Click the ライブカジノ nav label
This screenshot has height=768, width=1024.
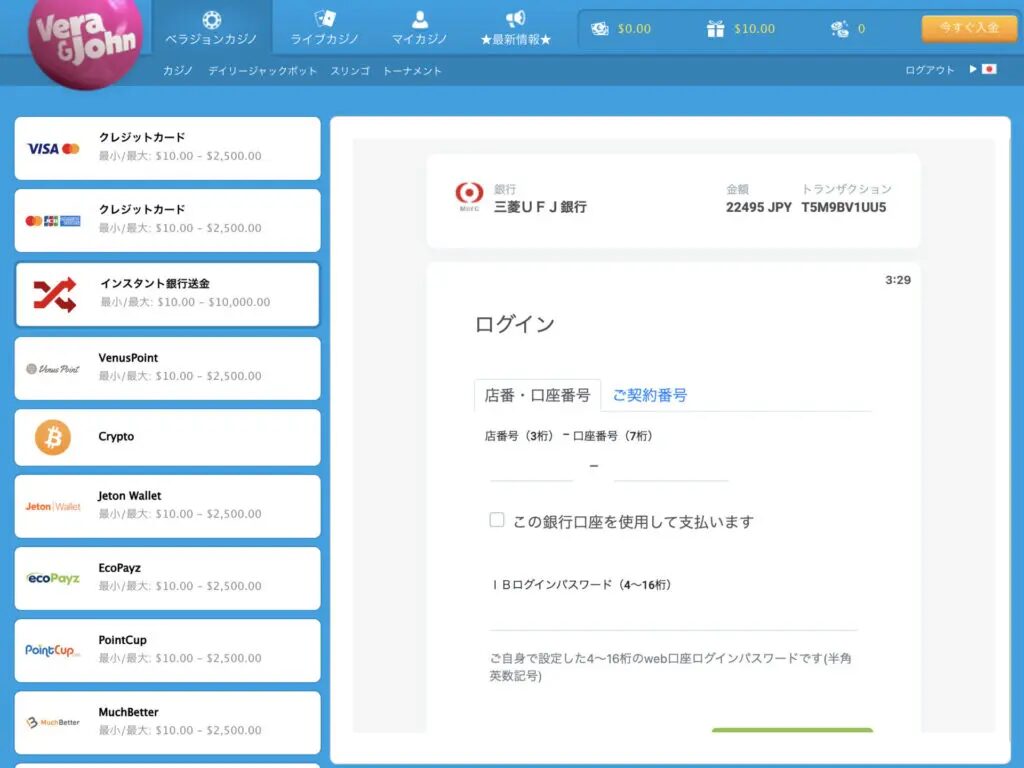coord(325,39)
